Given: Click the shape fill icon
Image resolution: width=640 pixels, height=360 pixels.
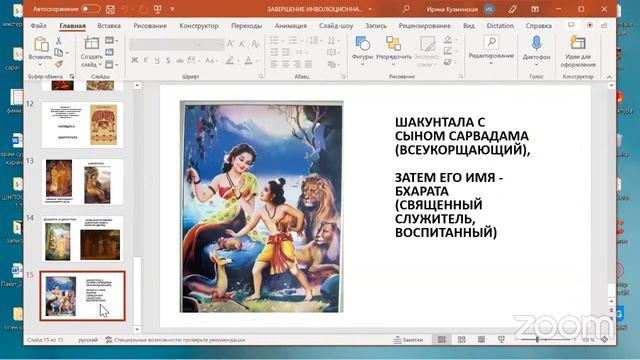Looking at the screenshot, I should (x=448, y=40).
